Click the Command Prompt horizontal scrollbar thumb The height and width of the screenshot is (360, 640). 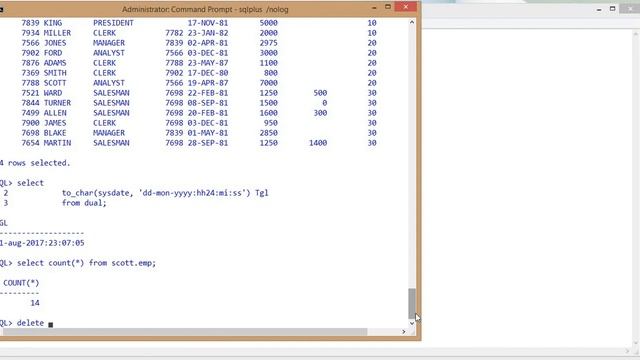pyautogui.click(x=184, y=332)
